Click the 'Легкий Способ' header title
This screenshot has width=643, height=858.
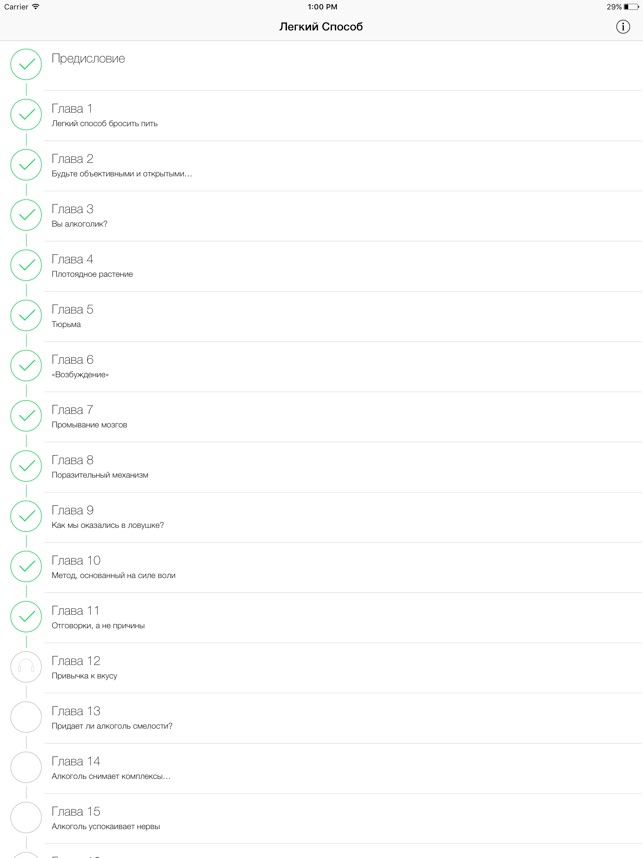tap(321, 27)
